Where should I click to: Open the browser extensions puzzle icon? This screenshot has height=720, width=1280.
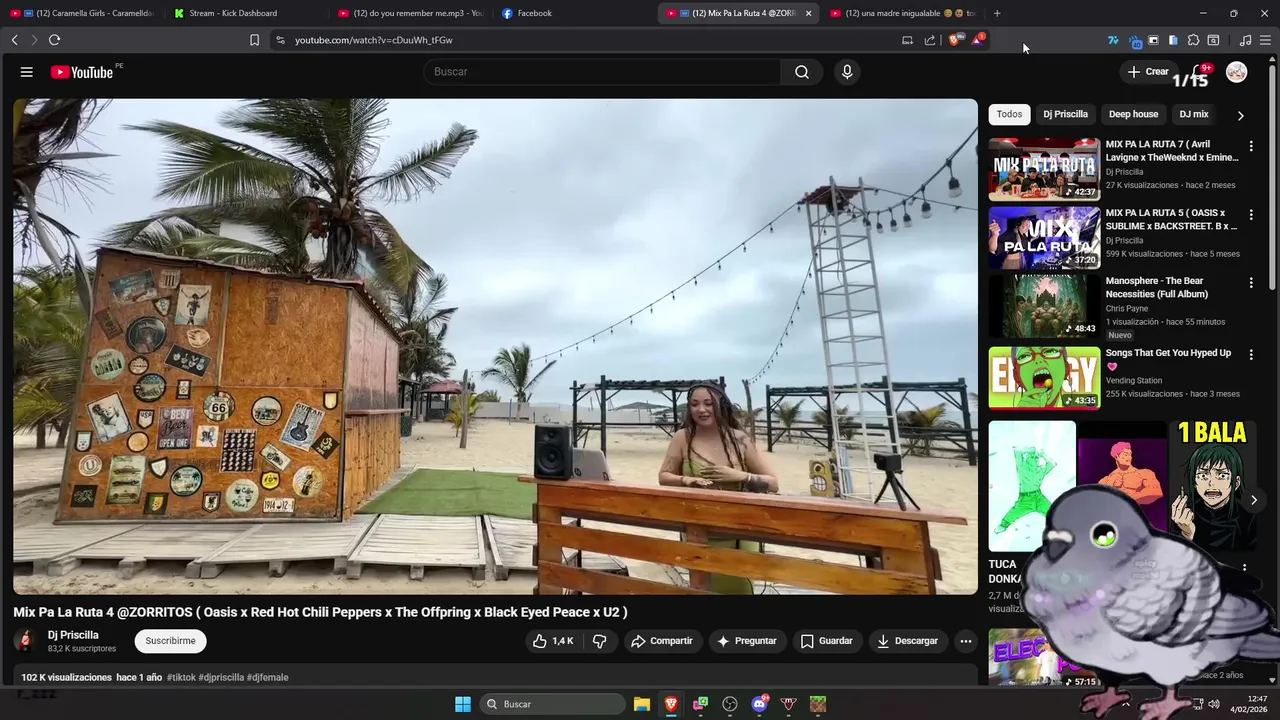[1193, 40]
